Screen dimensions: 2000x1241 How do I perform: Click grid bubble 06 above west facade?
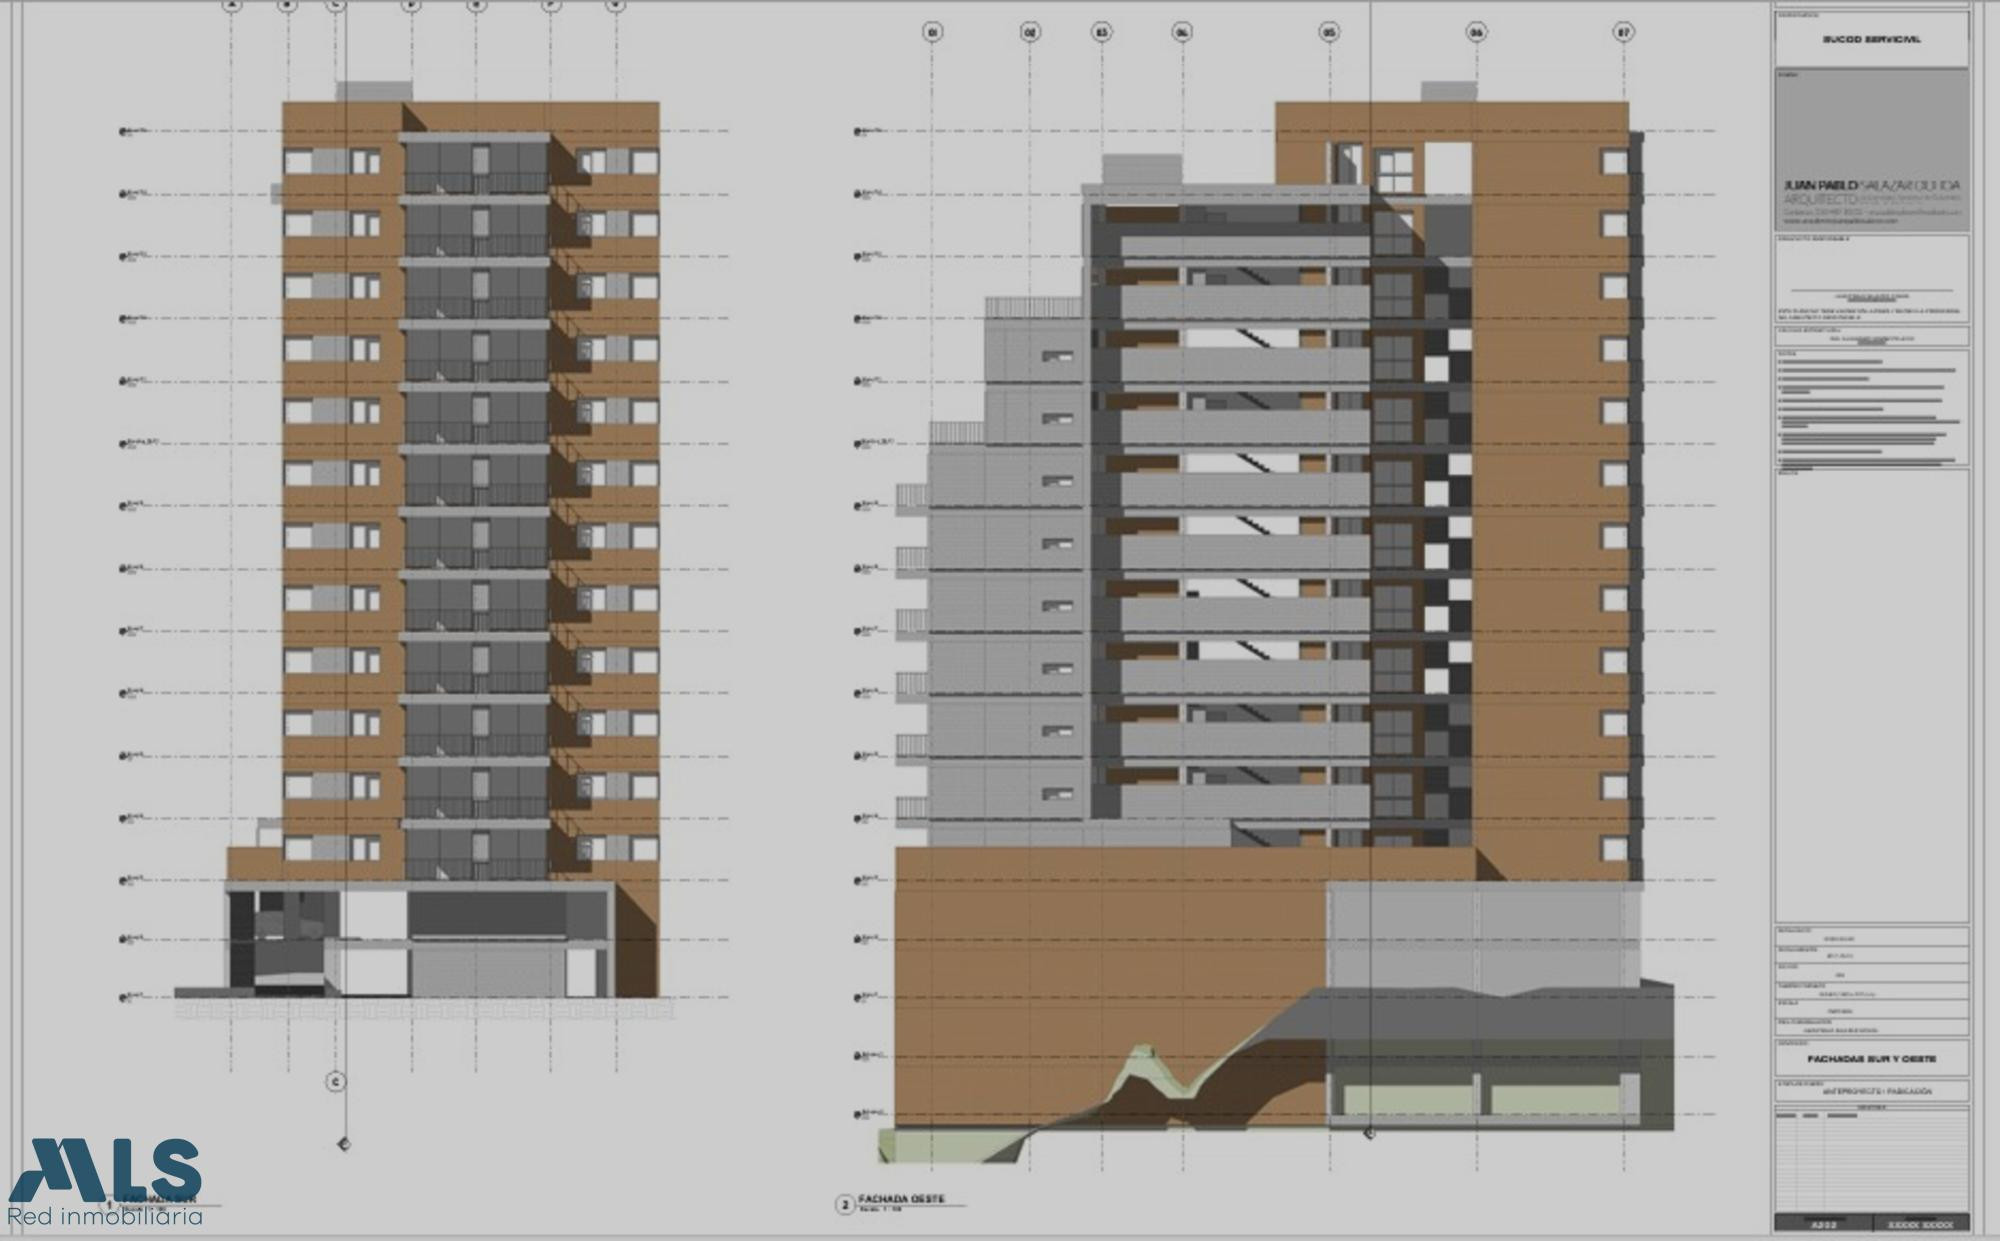pos(1476,33)
